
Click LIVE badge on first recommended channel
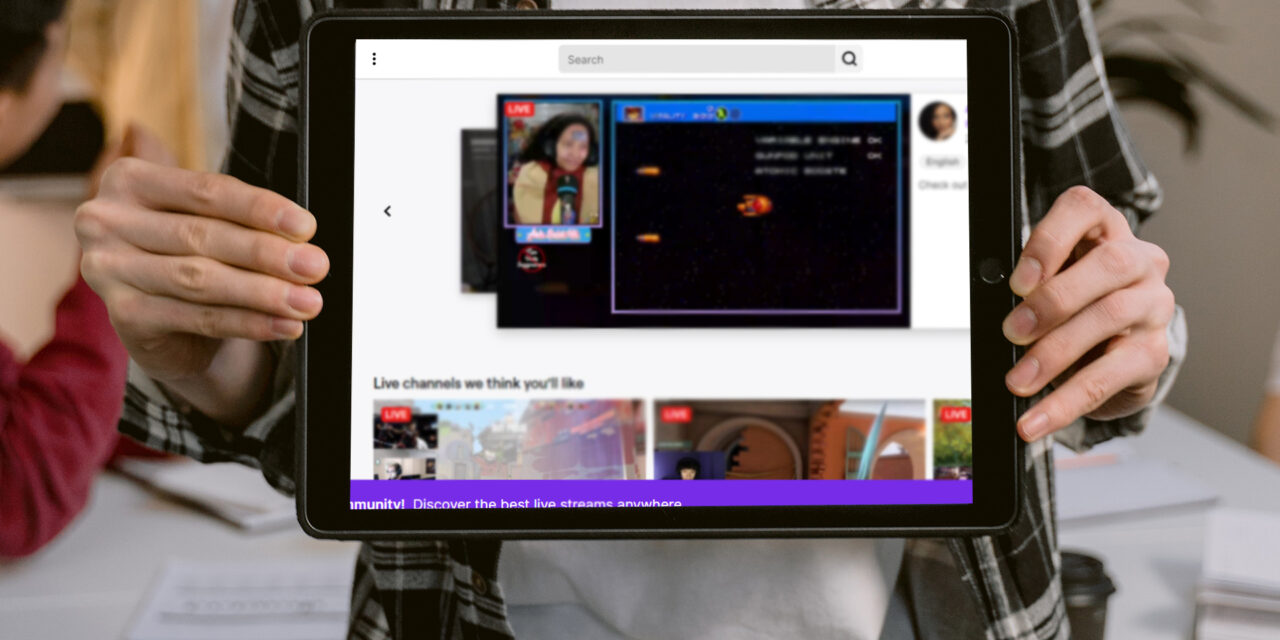click(395, 414)
